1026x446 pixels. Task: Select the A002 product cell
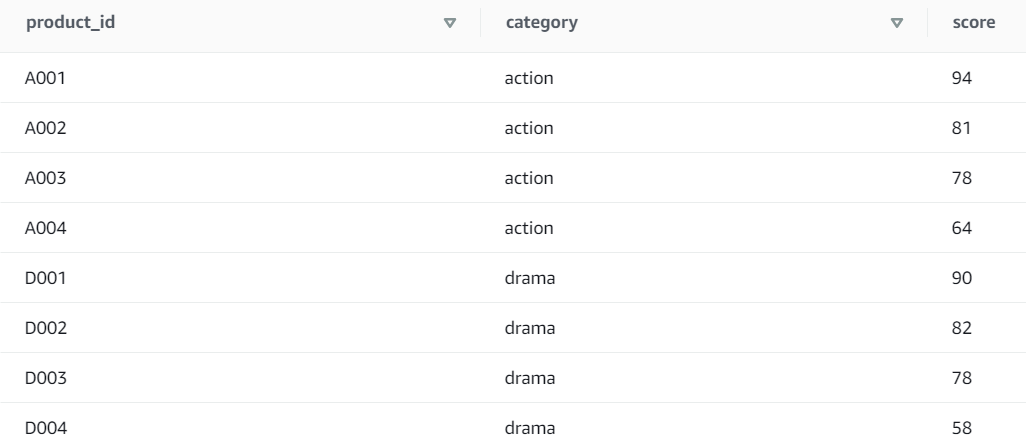45,128
